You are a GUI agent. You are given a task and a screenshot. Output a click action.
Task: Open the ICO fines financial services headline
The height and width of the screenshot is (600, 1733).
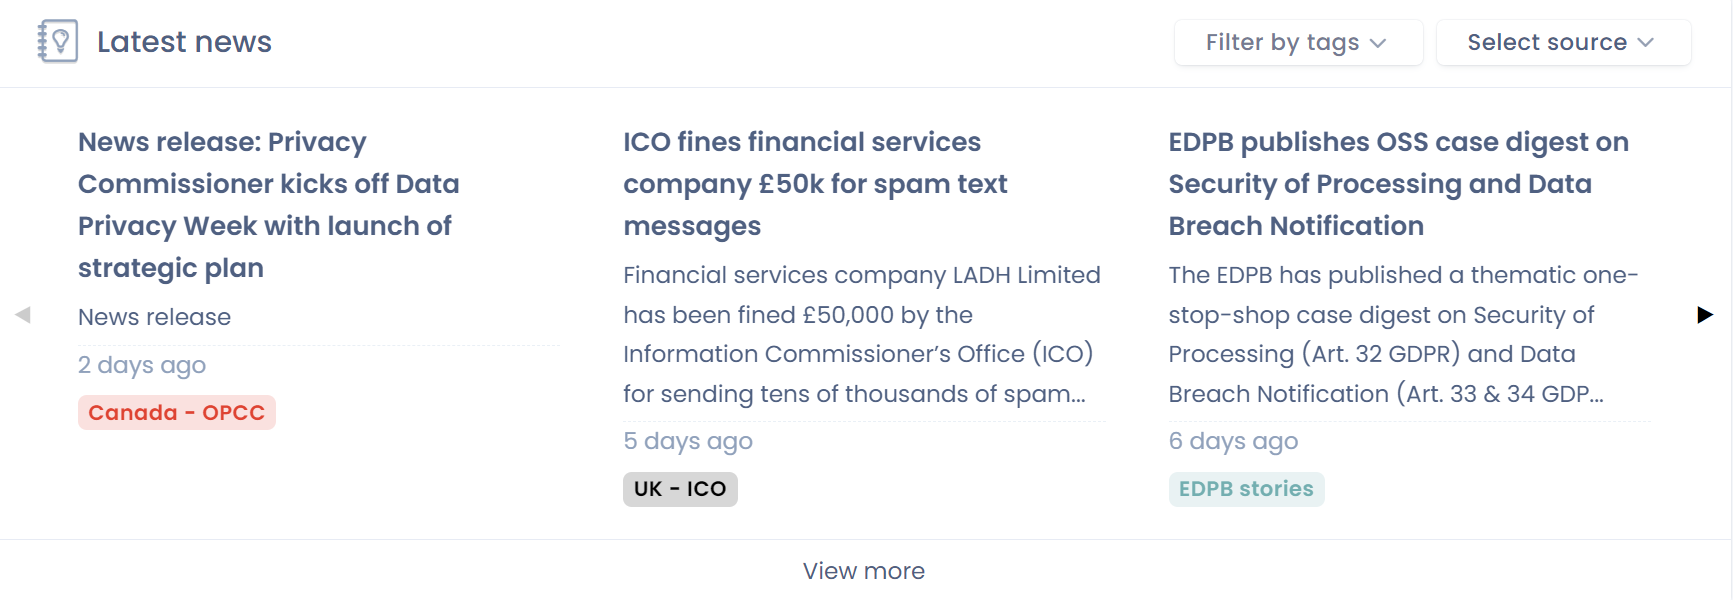tap(814, 184)
